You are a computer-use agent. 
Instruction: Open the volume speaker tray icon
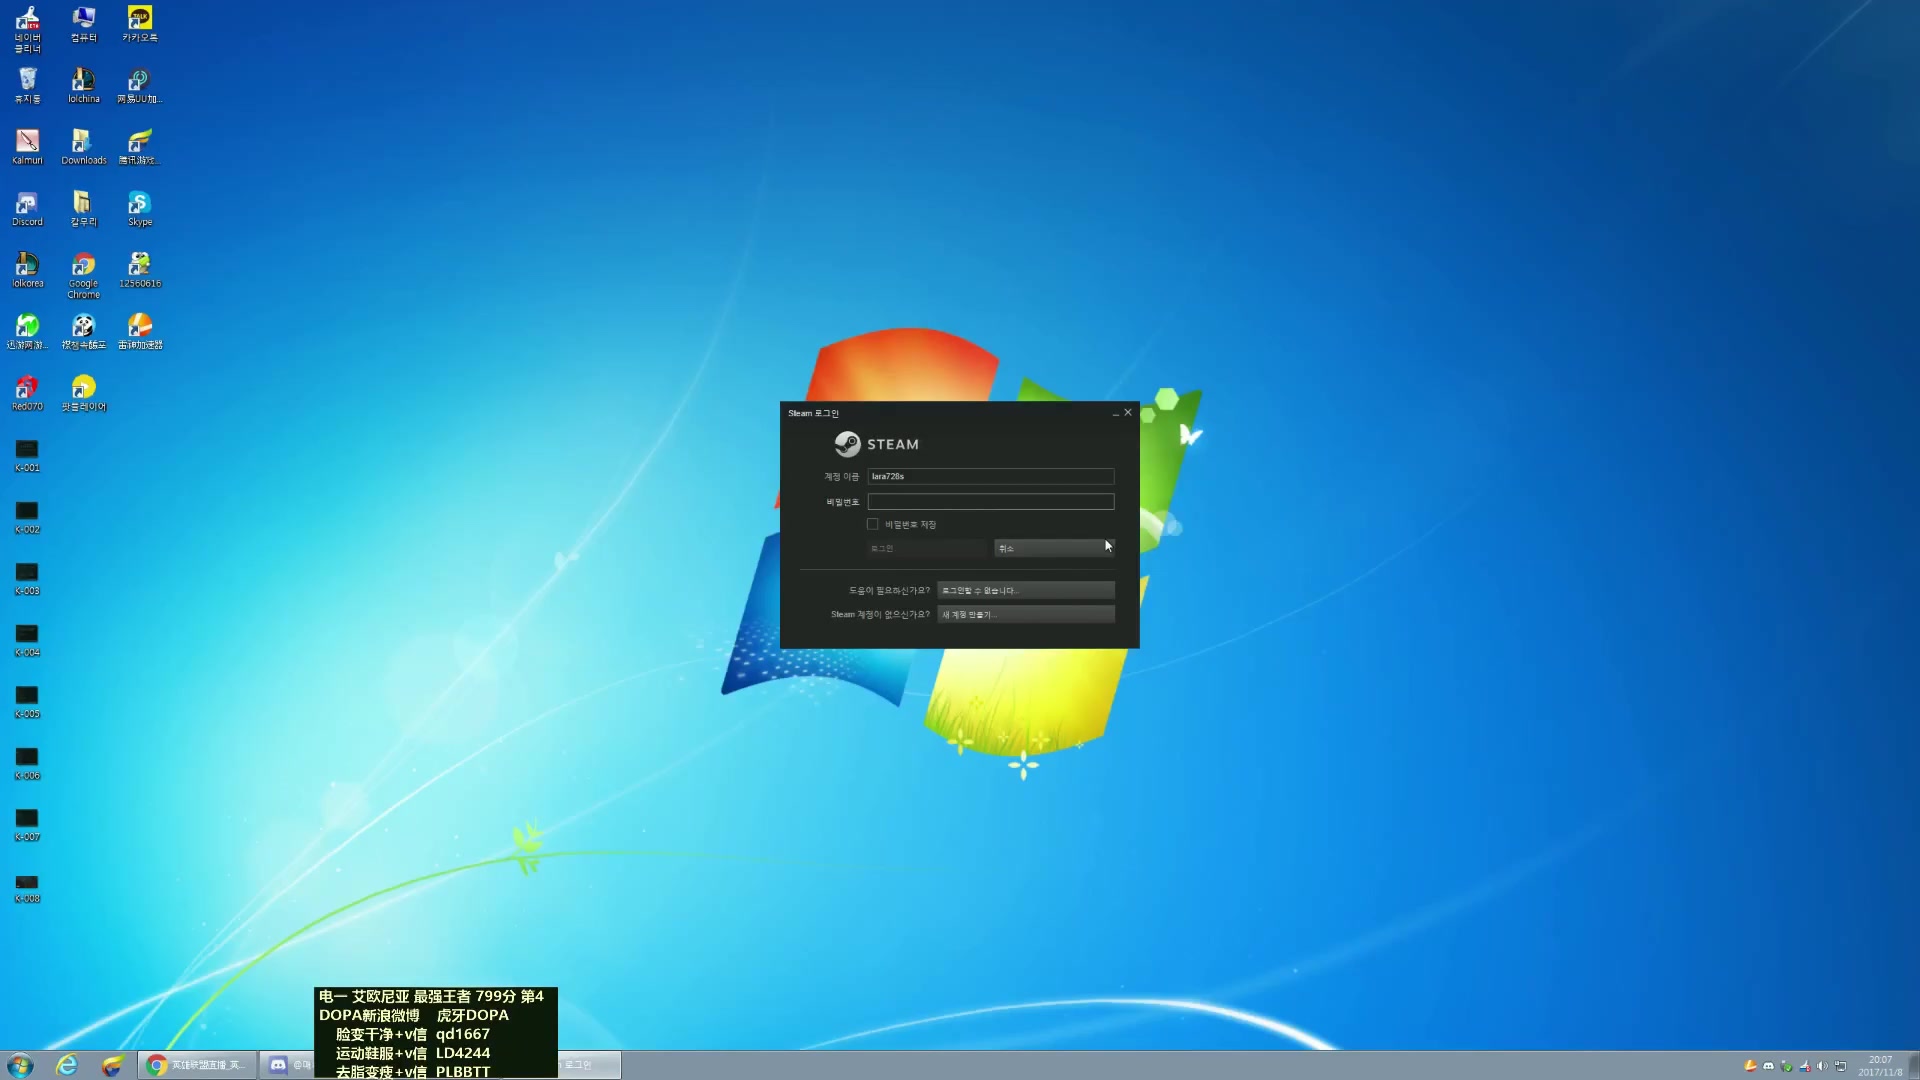point(1822,1066)
